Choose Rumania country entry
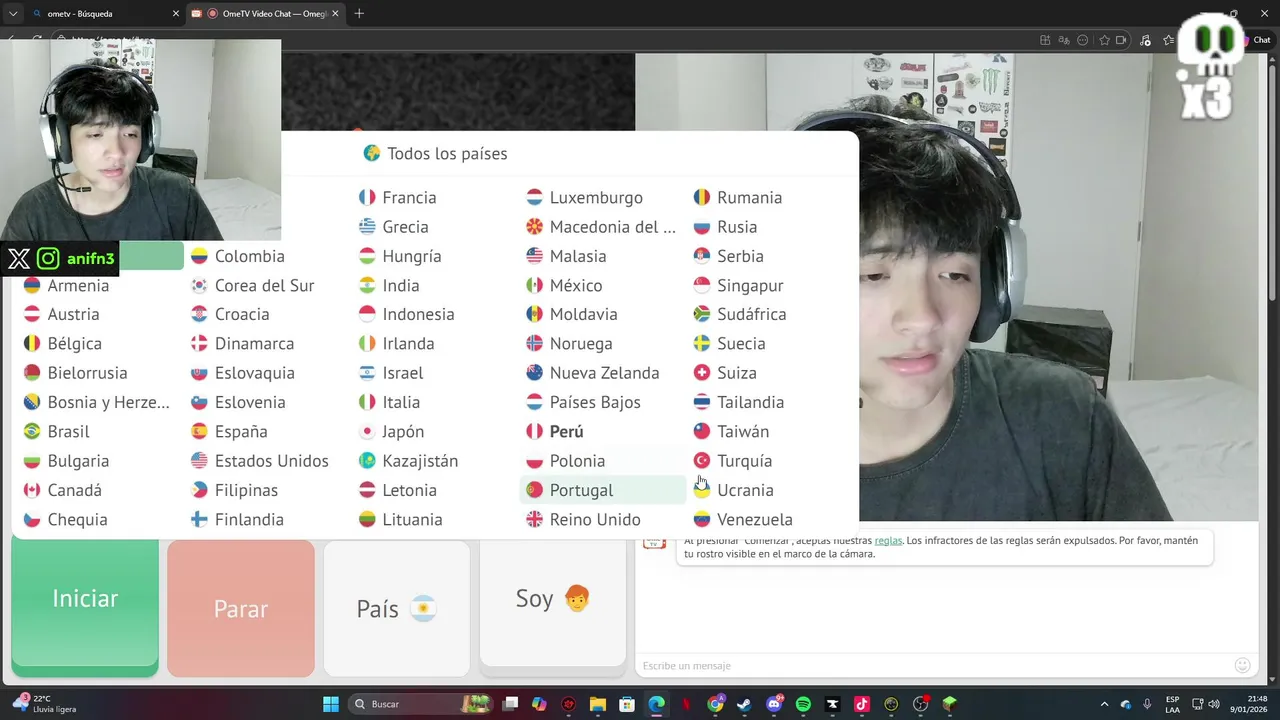Image resolution: width=1280 pixels, height=720 pixels. [x=738, y=198]
